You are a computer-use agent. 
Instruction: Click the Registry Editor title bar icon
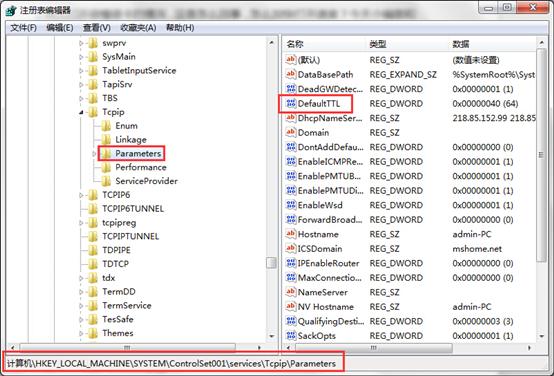(x=11, y=11)
